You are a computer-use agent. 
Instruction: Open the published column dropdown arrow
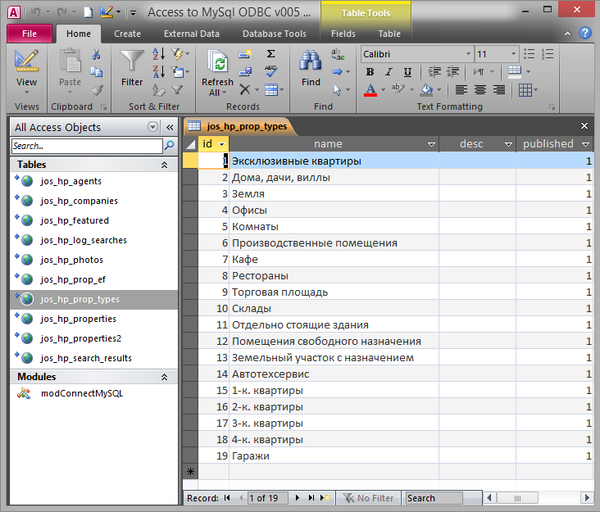pos(585,144)
